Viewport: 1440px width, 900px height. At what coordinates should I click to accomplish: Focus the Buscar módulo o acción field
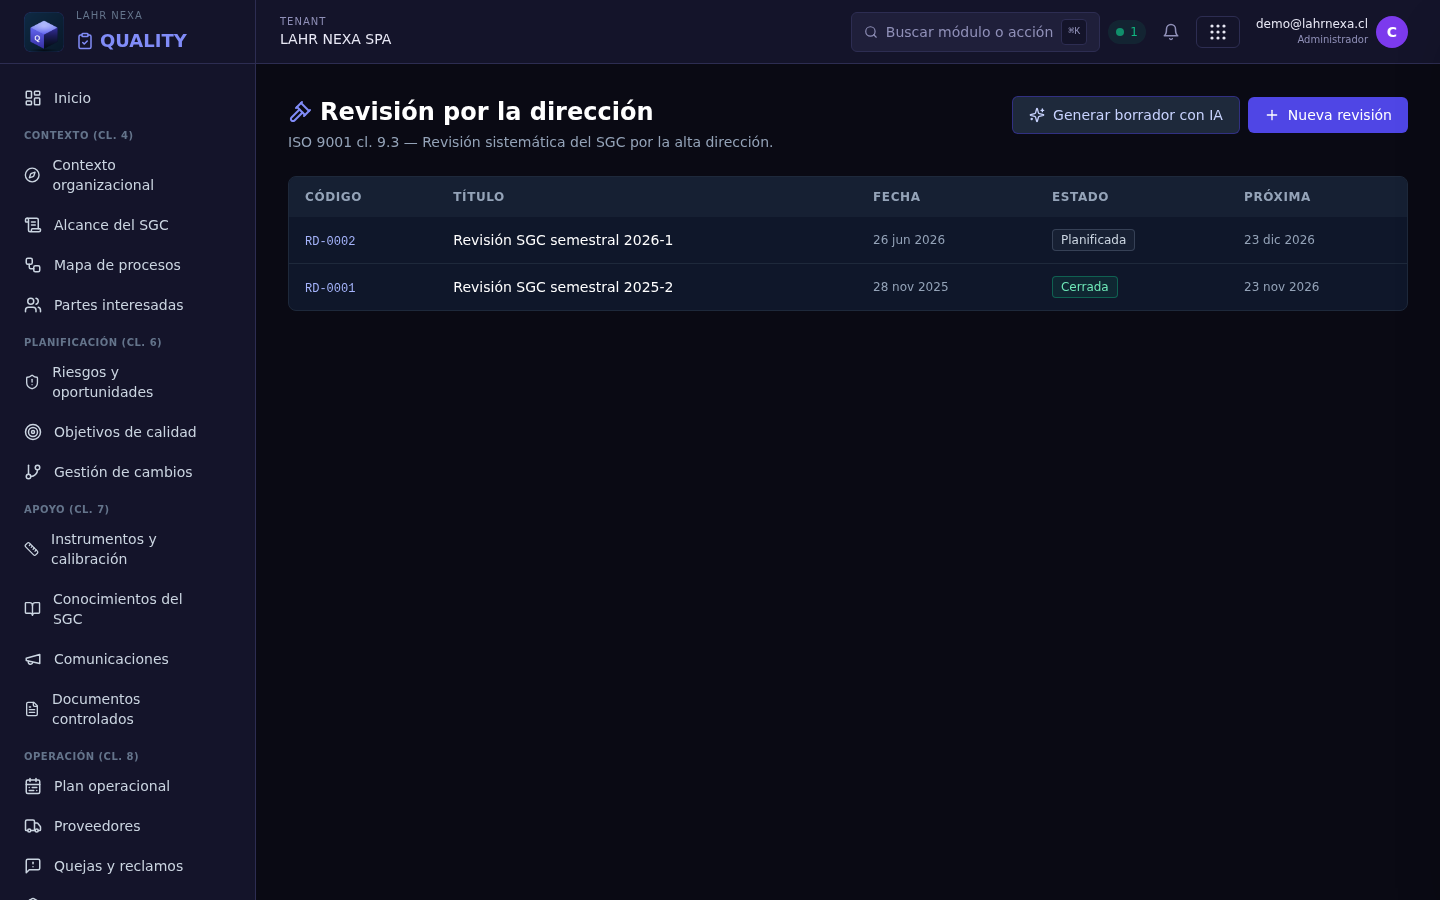(x=975, y=32)
